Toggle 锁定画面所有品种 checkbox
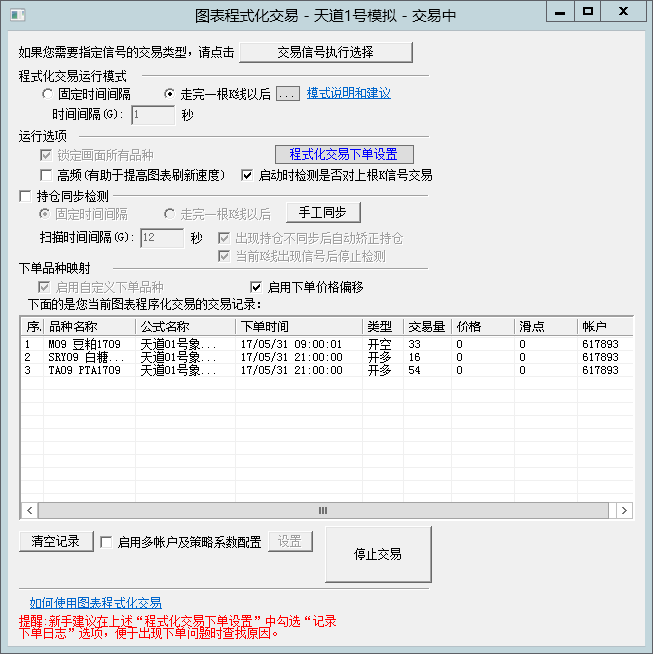653x654 pixels. [45, 155]
